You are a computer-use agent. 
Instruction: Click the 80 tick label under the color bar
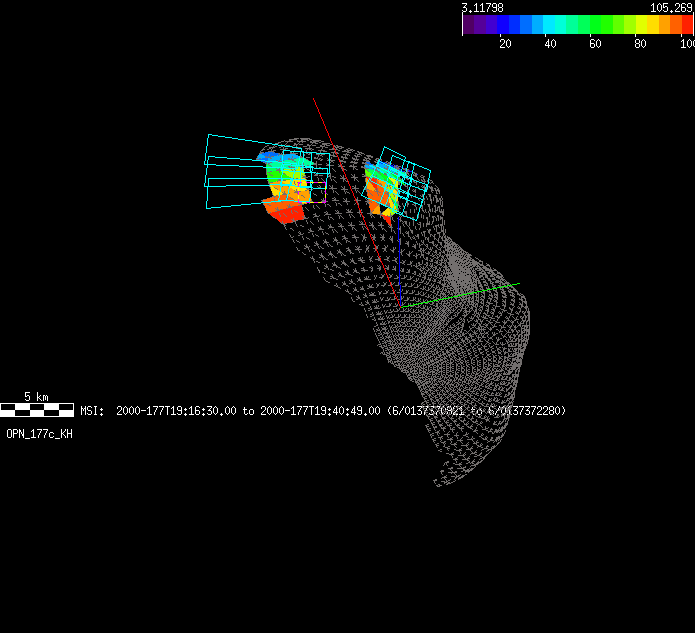(x=640, y=44)
